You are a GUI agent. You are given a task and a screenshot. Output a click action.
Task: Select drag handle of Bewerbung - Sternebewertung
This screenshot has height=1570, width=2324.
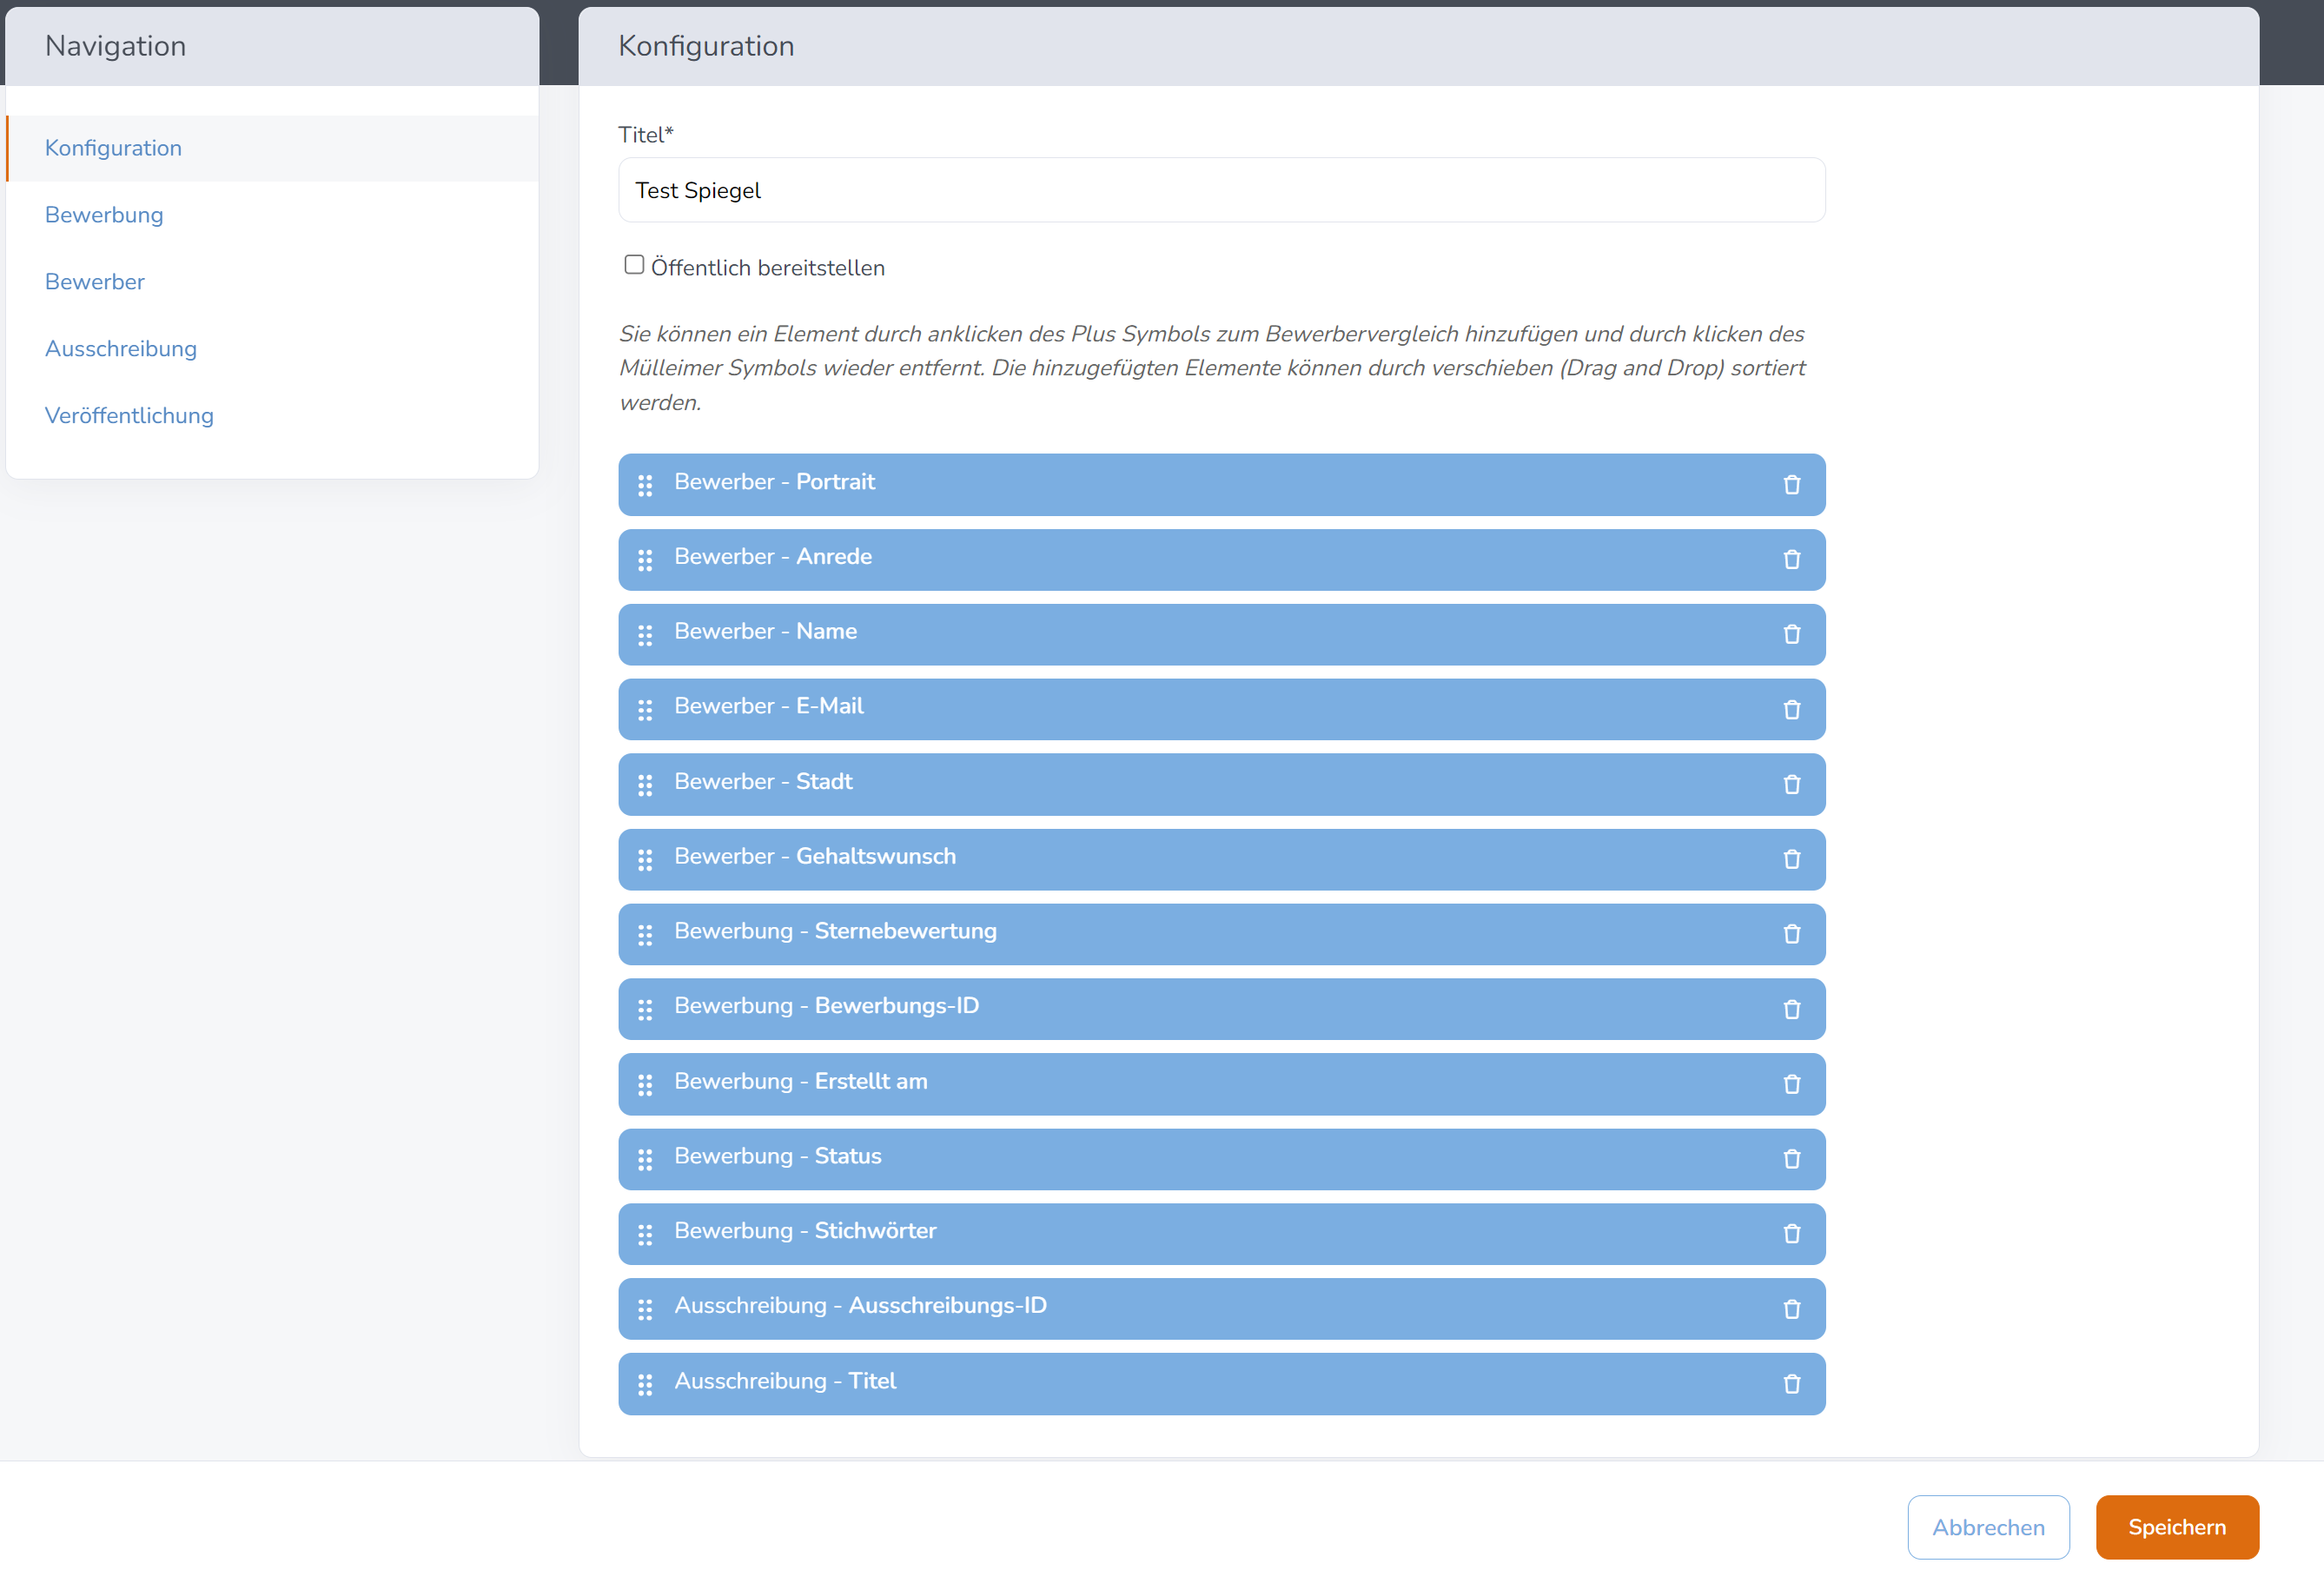click(645, 935)
